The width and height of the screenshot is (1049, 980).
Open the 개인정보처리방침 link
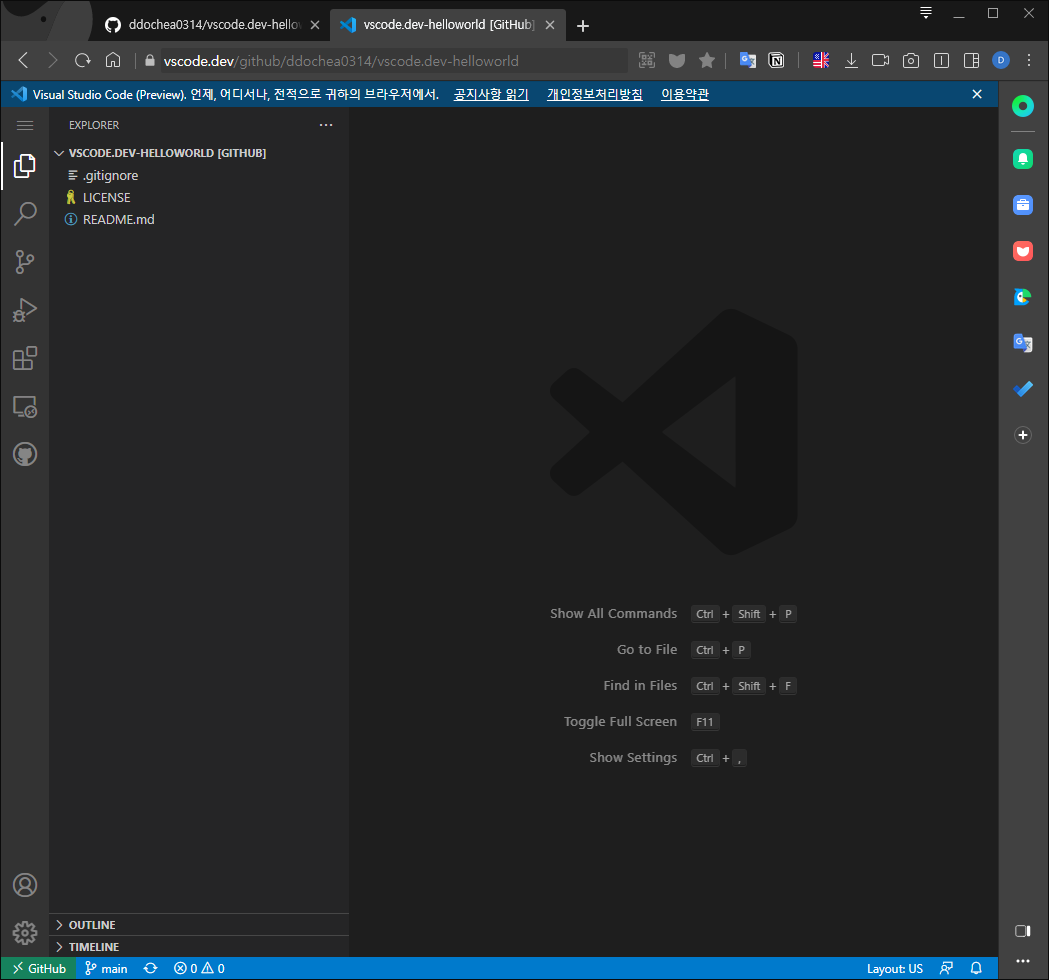point(595,94)
